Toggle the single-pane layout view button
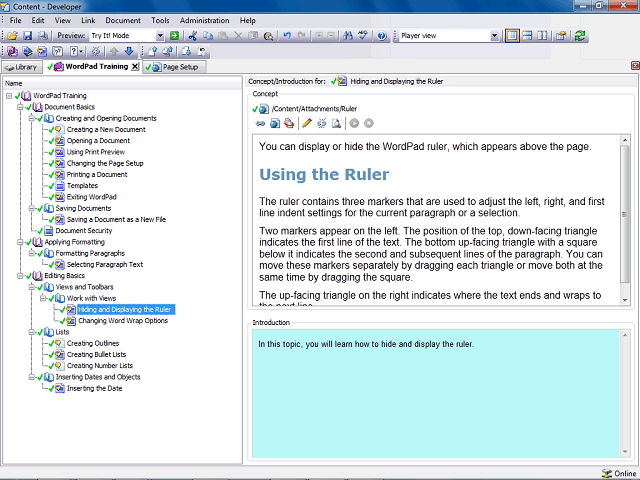The image size is (640, 480). tap(512, 36)
